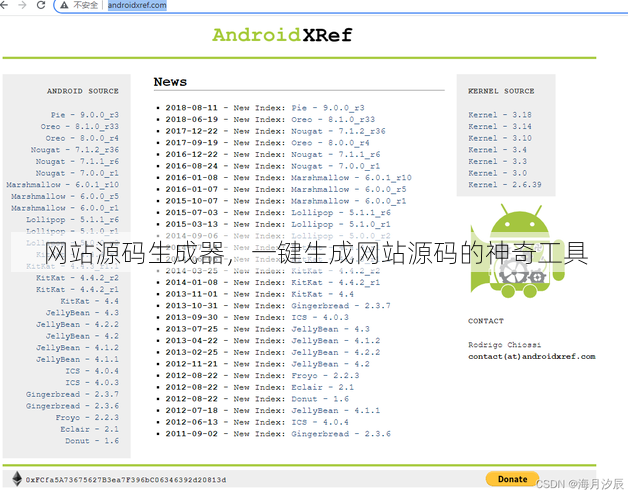Viewport: 628px width, 490px height.
Task: Click news link Donut - 1.6 dated 2012-08-22
Action: pos(320,399)
